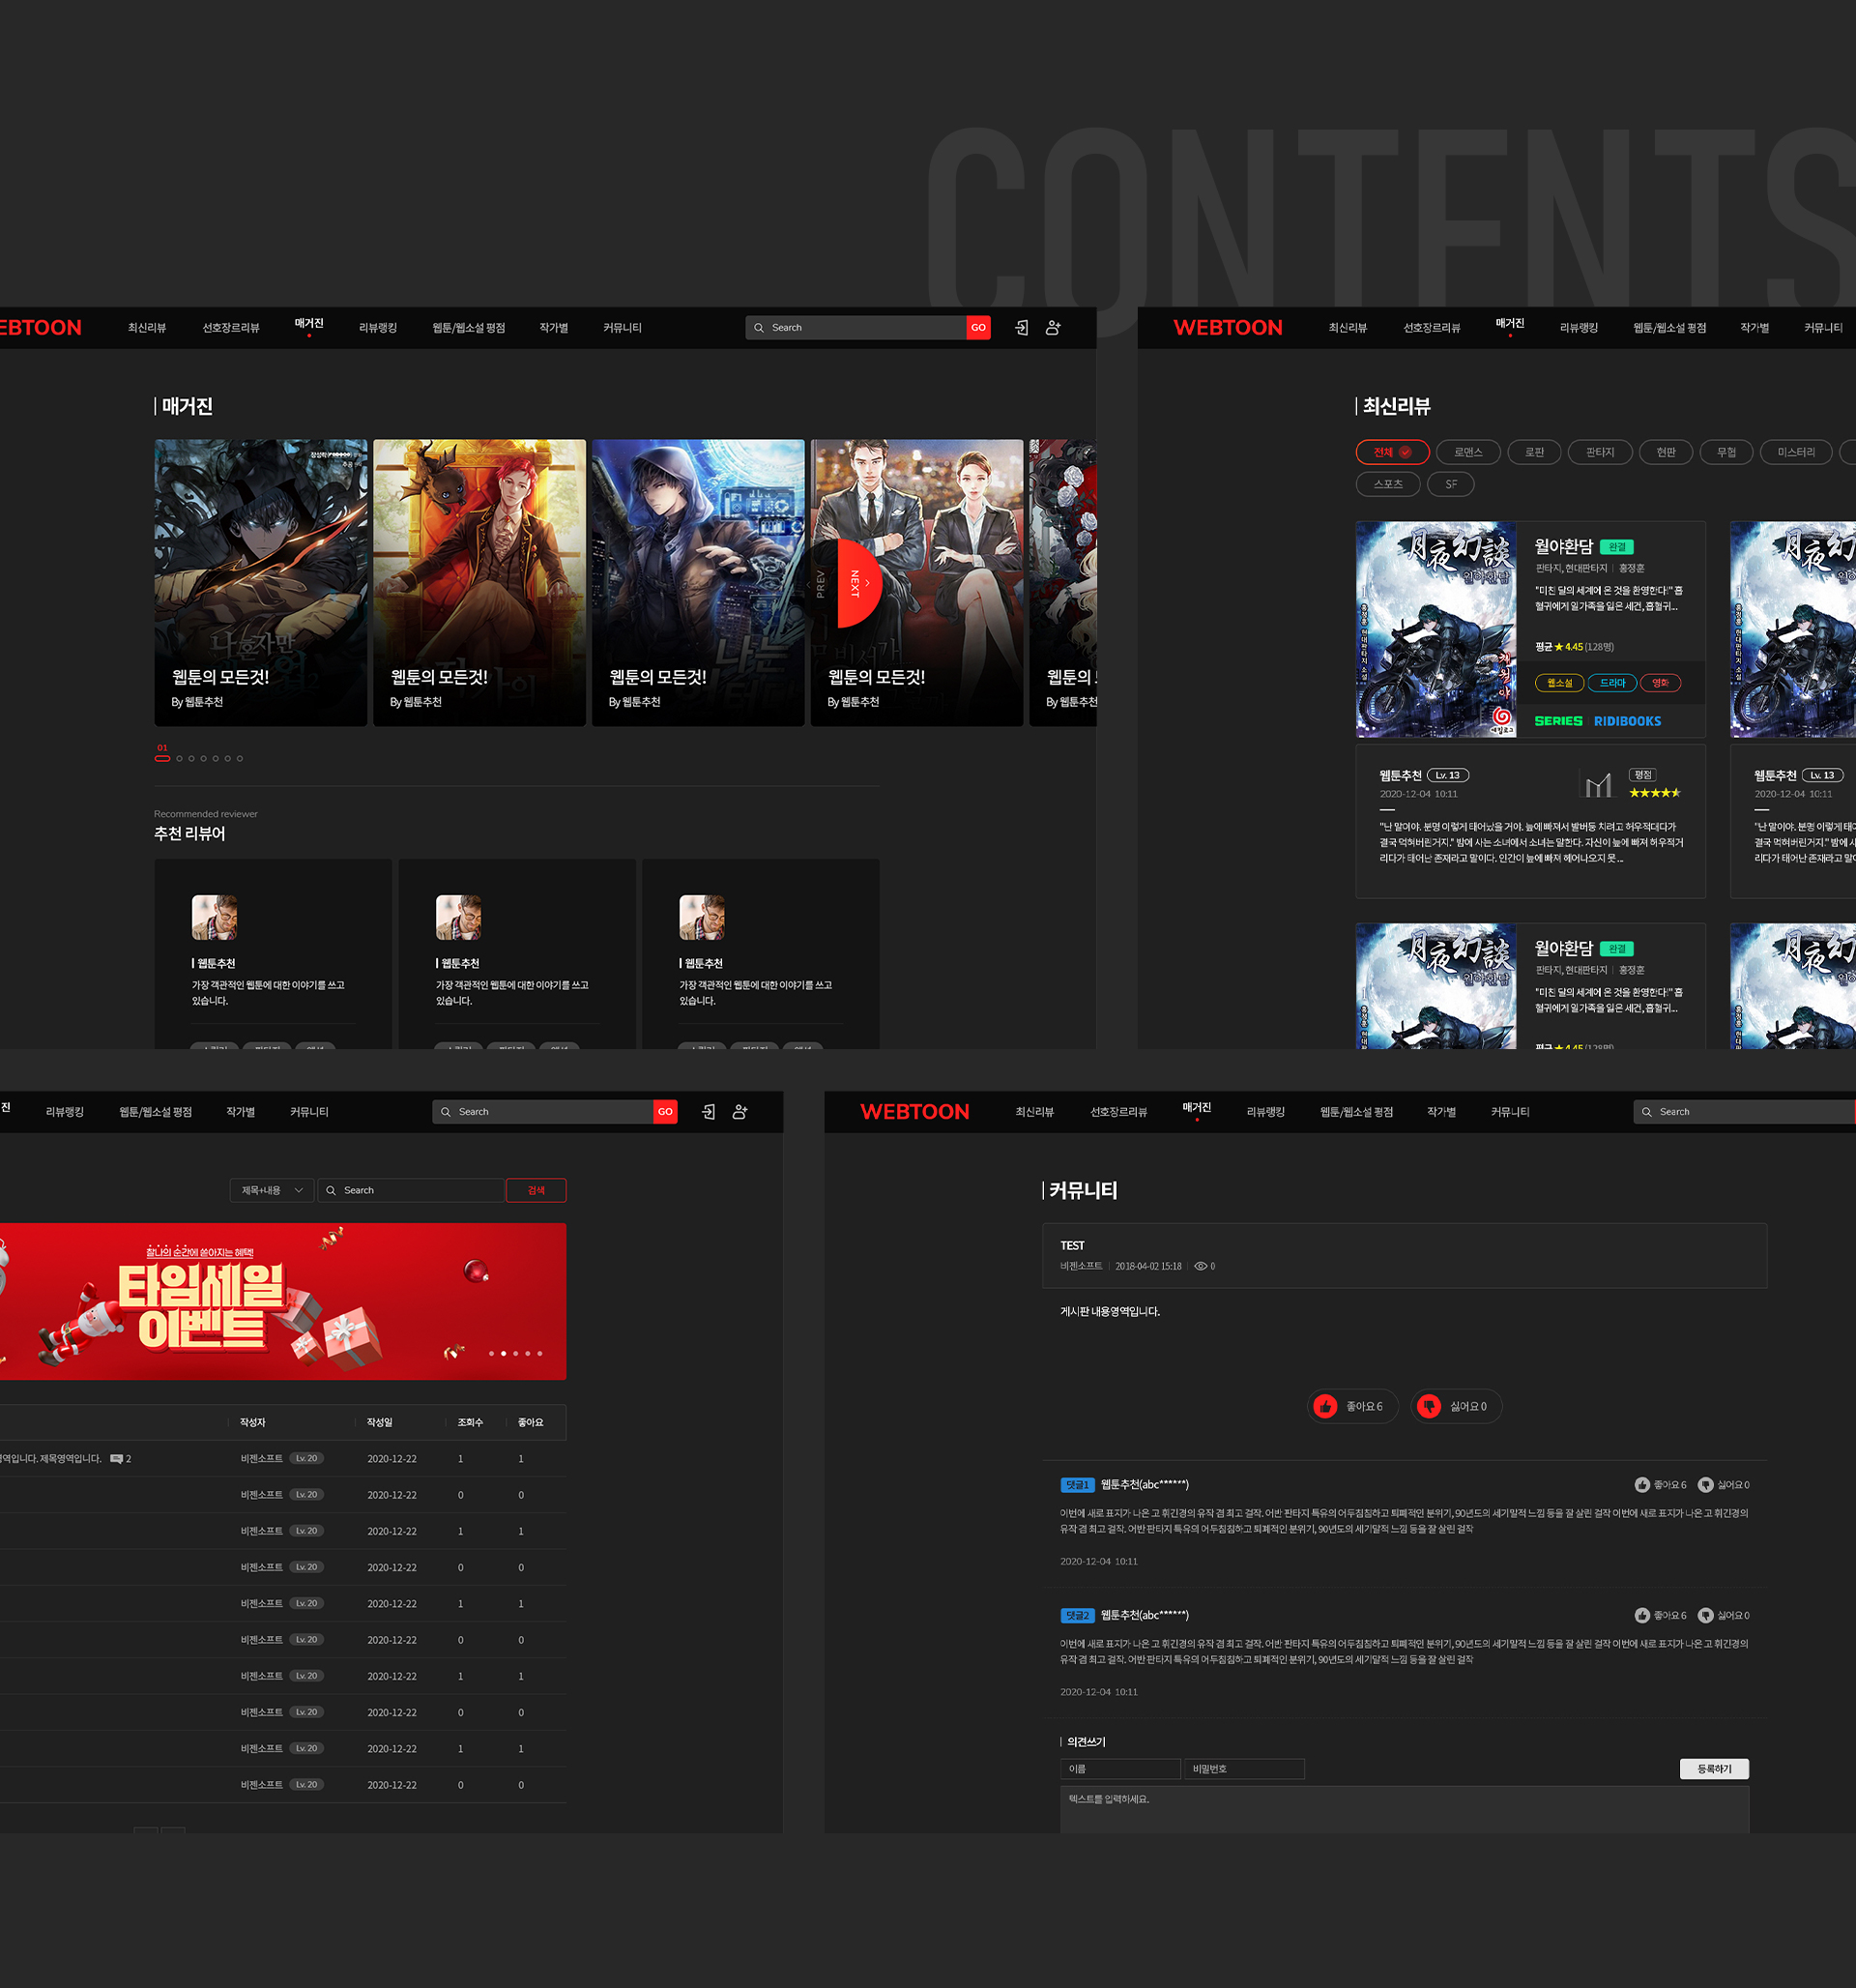Screen dimensions: 1856x1988
Task: Click the red thumbs-down 싫어요 0 icon
Action: pos(1429,1406)
